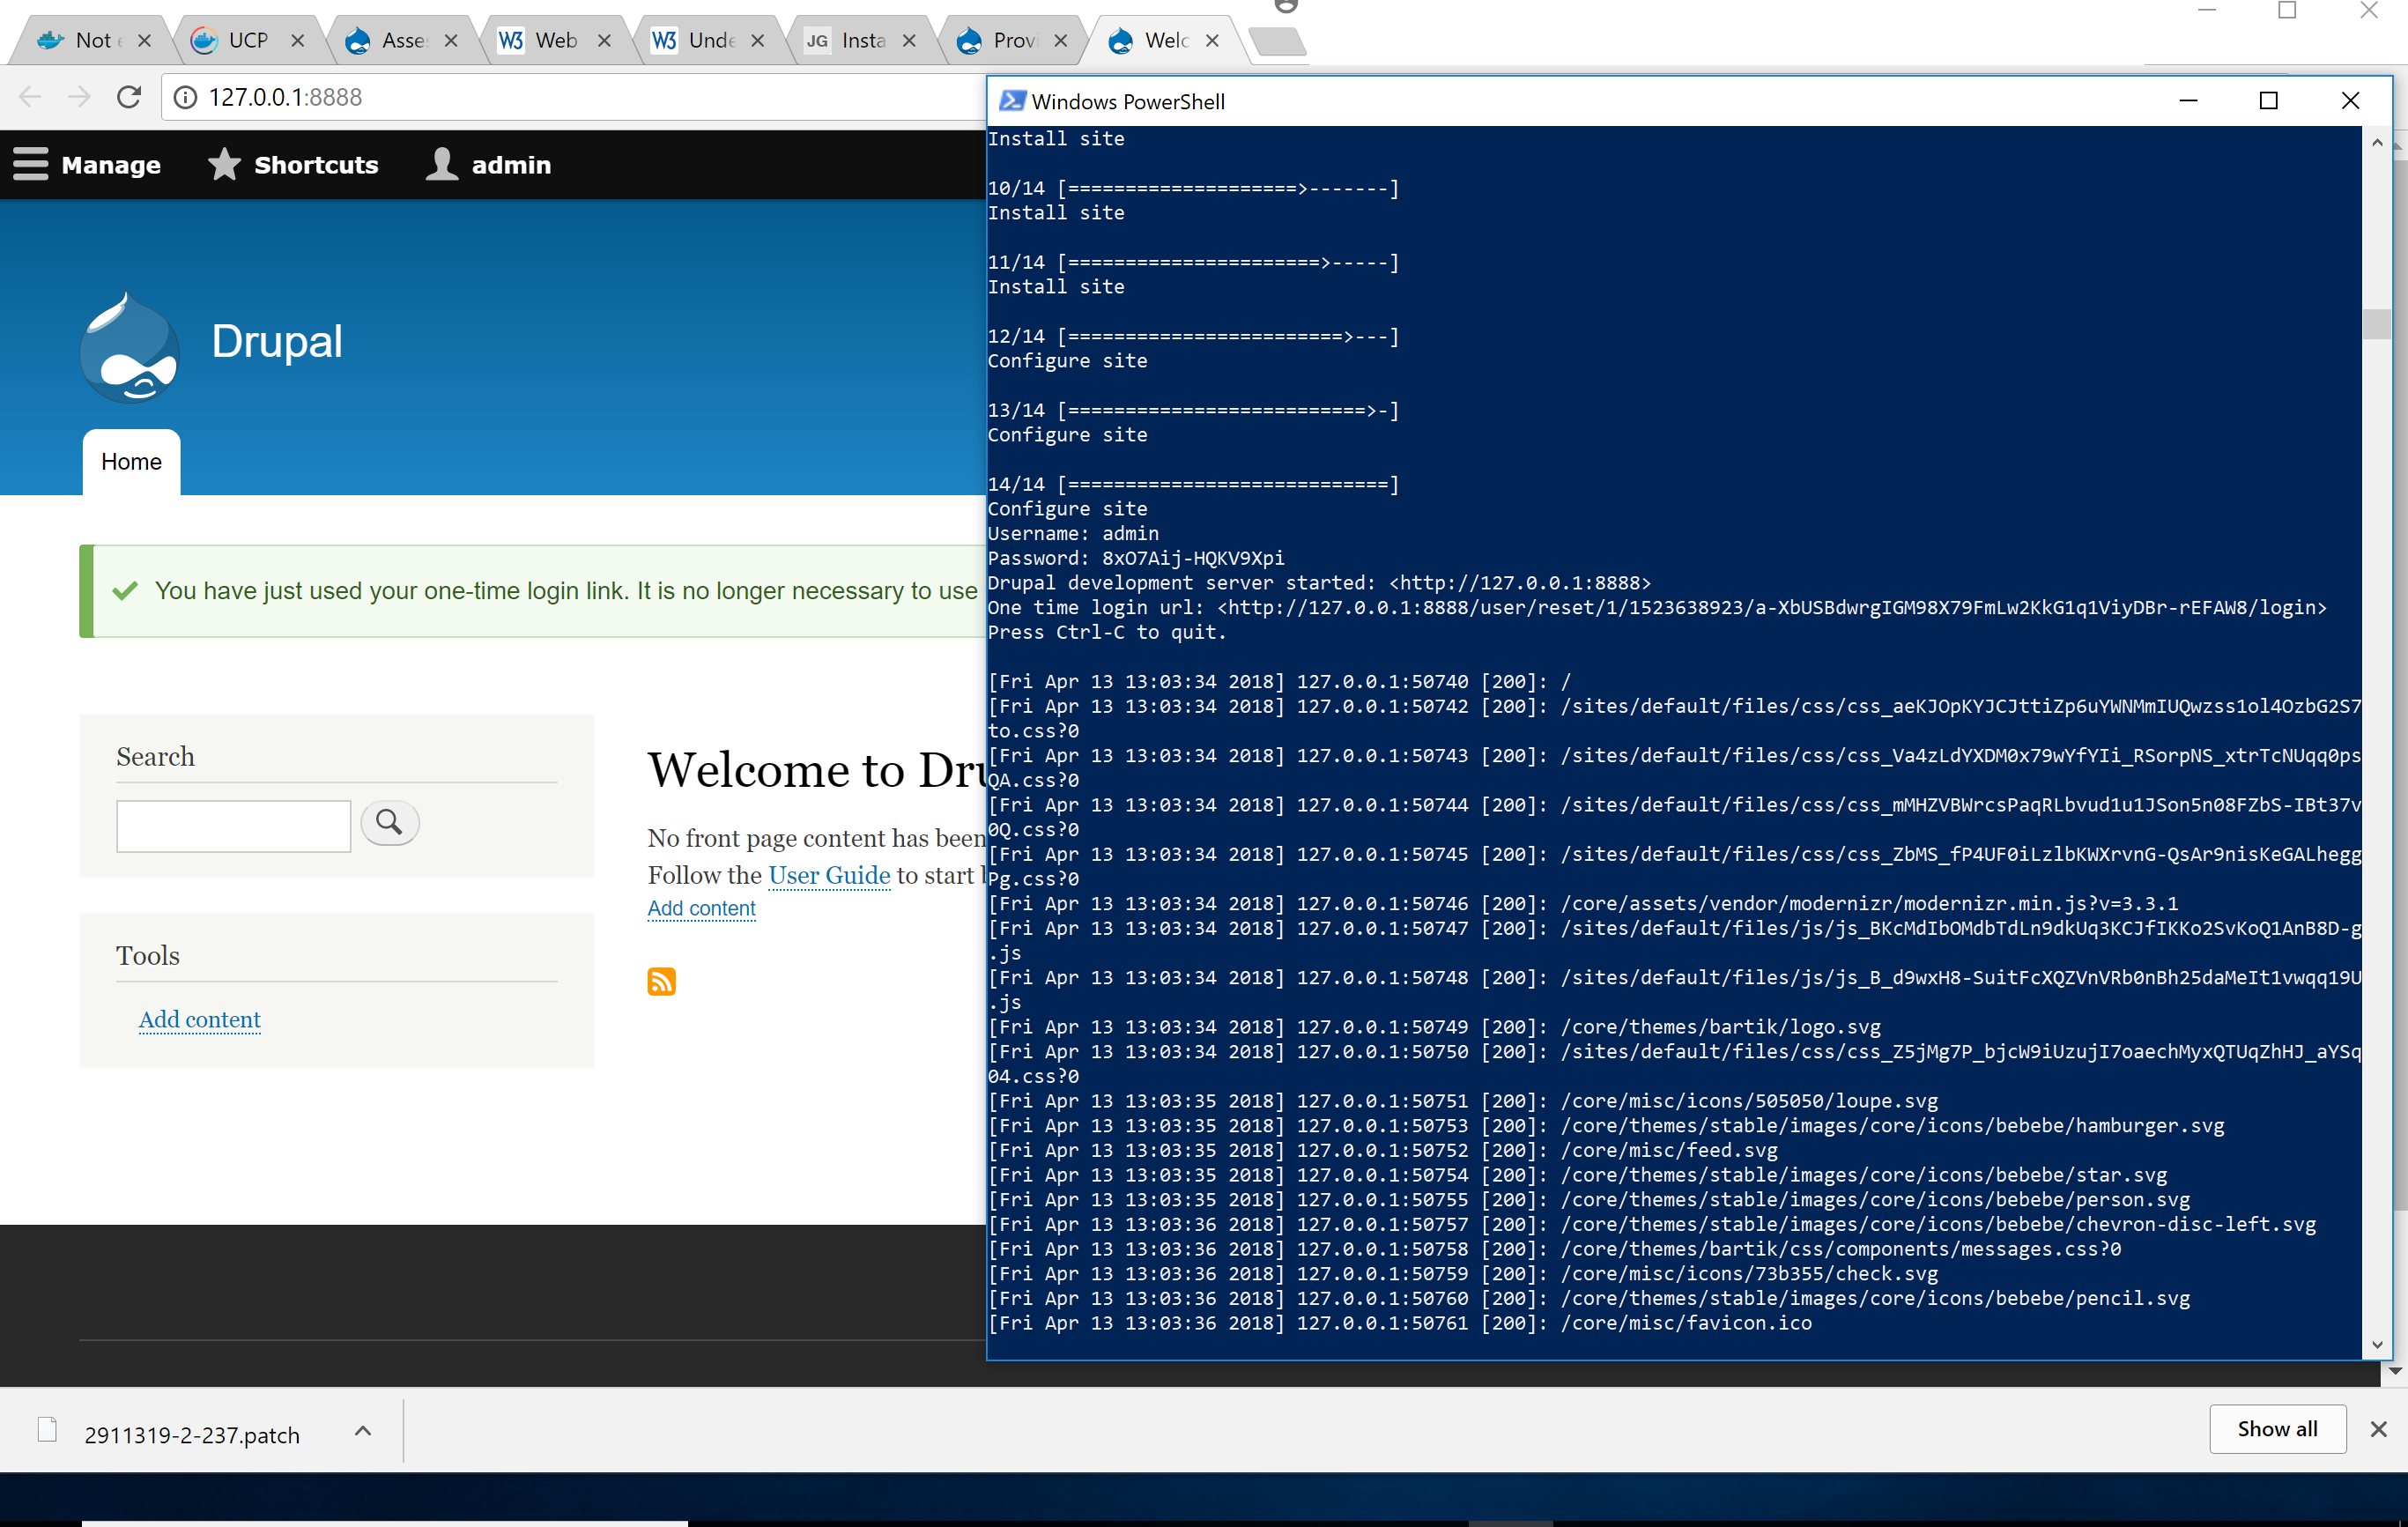Screen dimensions: 2408x1527
Task: Select the Home tab on the Drupal site
Action: (x=130, y=461)
